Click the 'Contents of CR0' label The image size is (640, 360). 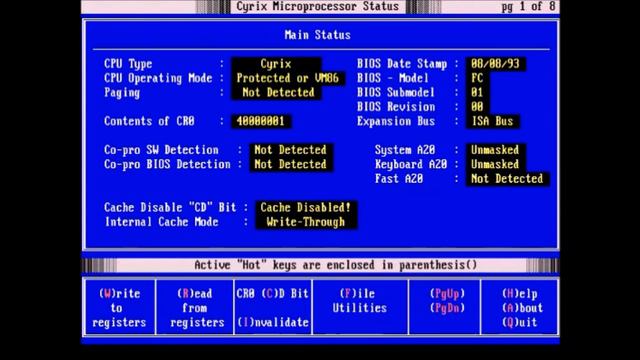coord(149,121)
